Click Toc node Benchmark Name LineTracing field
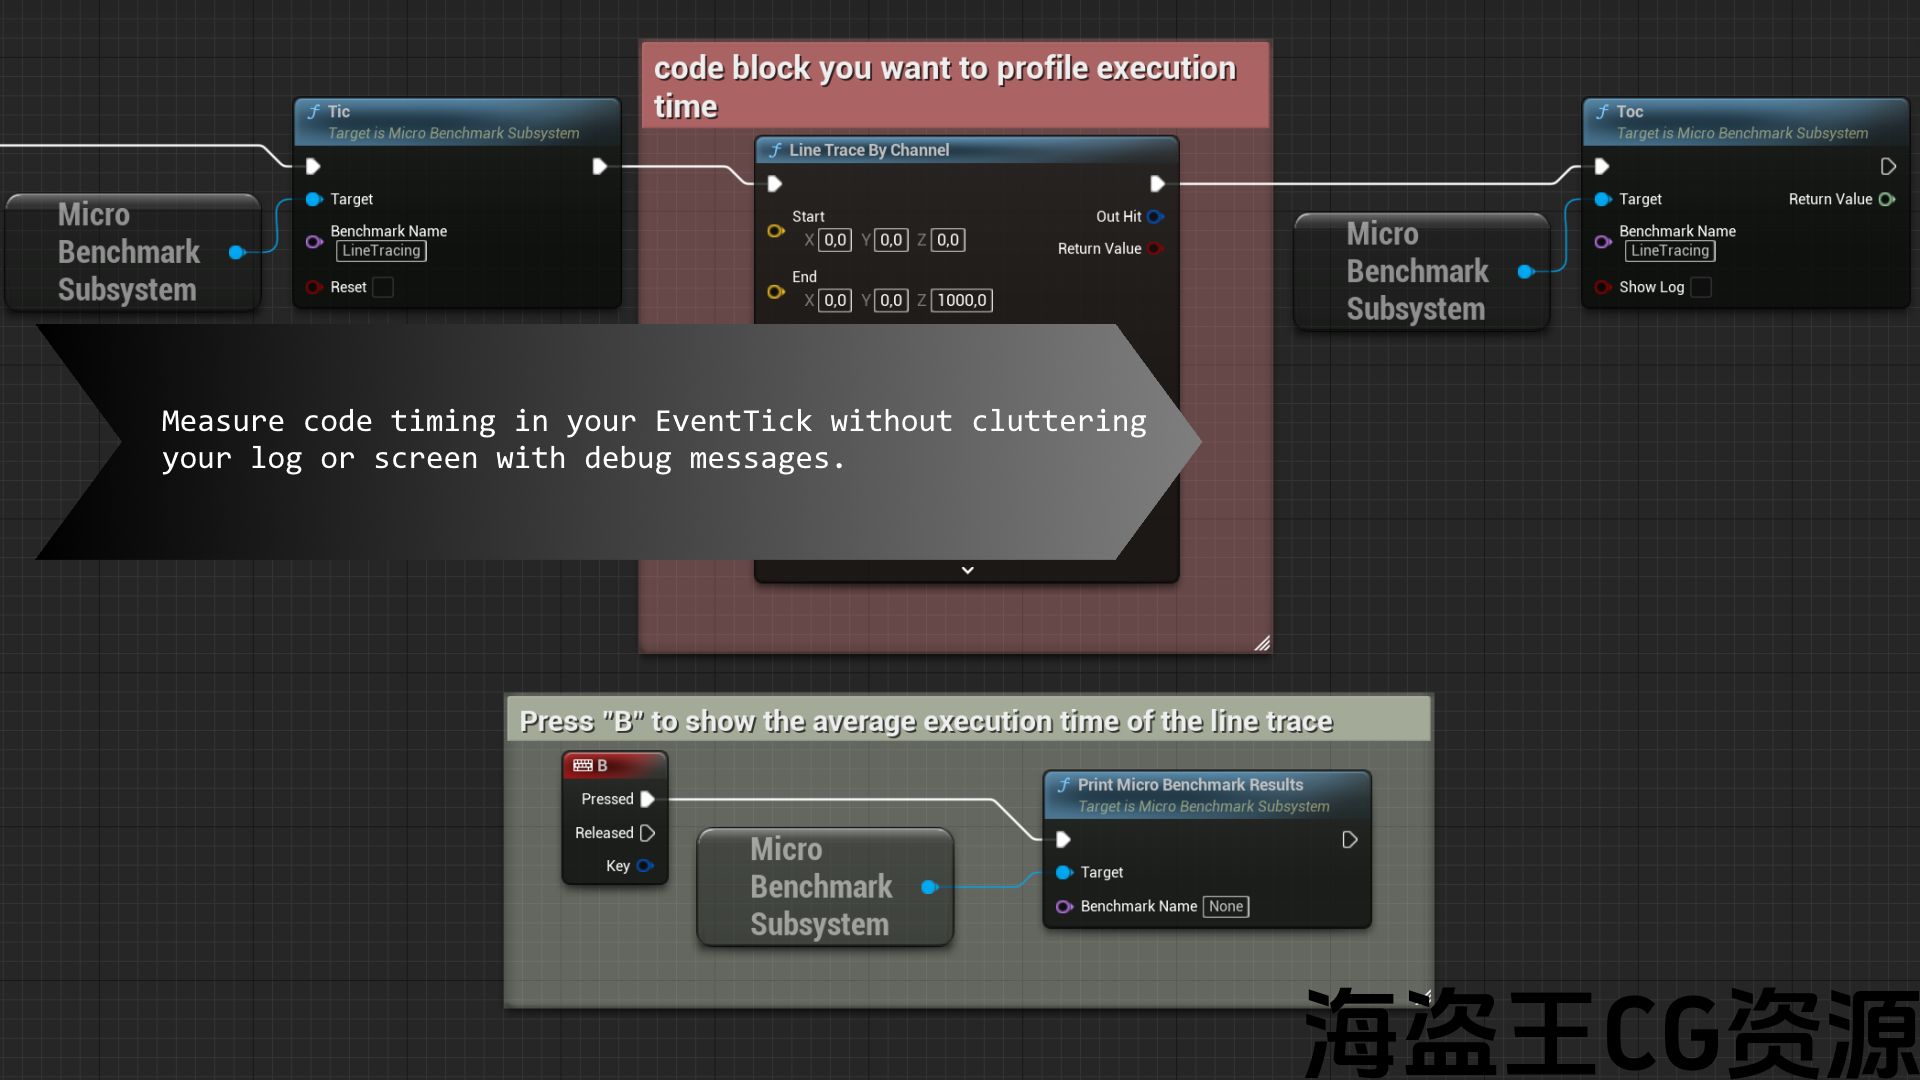Image resolution: width=1920 pixels, height=1080 pixels. click(x=1669, y=251)
